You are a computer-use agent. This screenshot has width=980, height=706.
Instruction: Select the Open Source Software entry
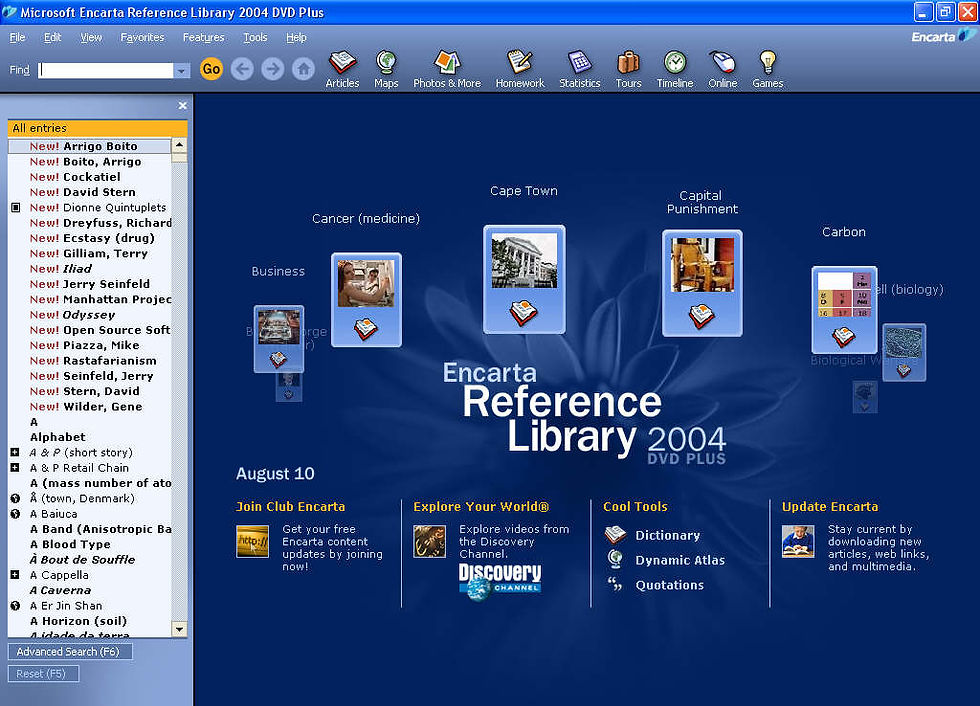89,330
